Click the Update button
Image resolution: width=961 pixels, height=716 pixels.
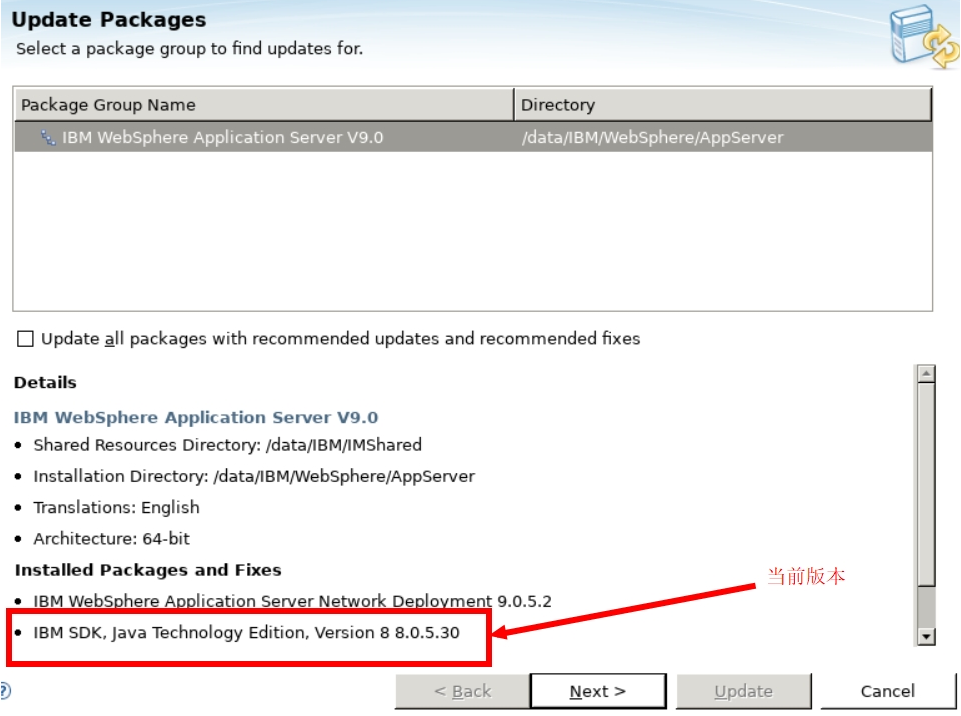point(743,691)
